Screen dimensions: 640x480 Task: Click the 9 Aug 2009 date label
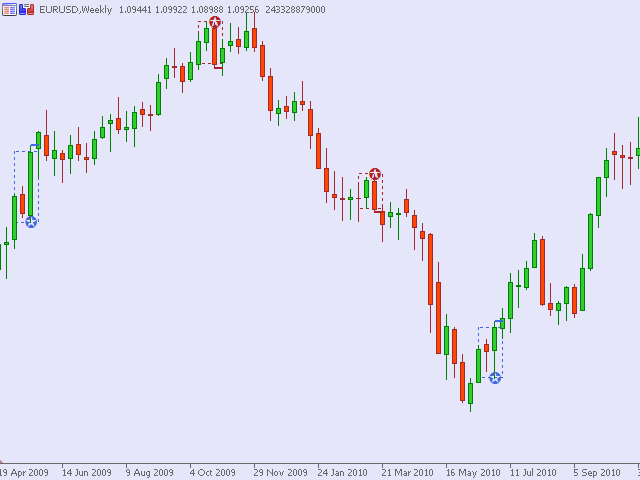150,473
